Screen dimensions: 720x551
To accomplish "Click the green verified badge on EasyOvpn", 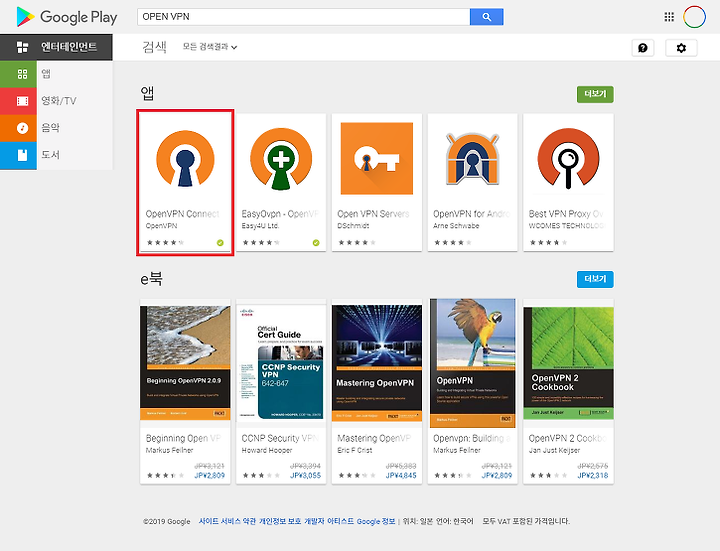I will (x=316, y=242).
